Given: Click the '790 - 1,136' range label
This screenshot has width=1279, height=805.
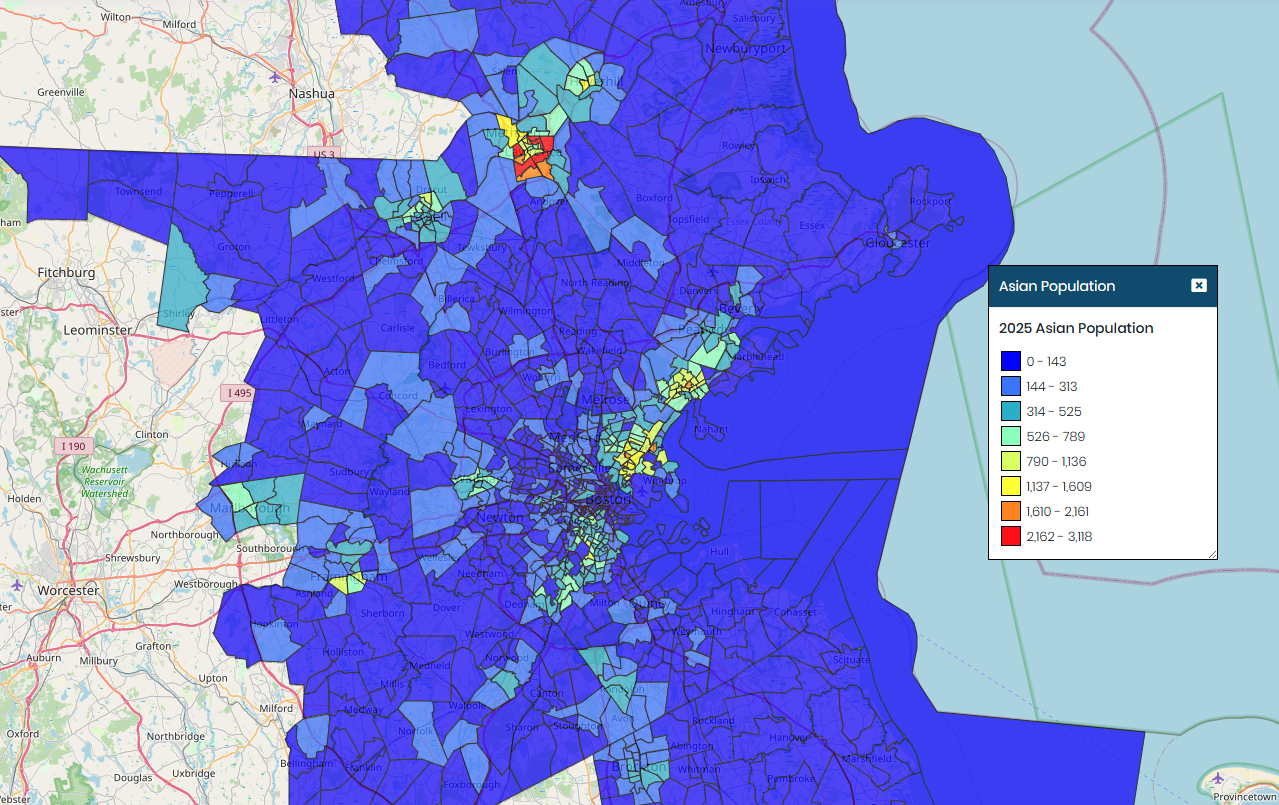Looking at the screenshot, I should point(1056,462).
